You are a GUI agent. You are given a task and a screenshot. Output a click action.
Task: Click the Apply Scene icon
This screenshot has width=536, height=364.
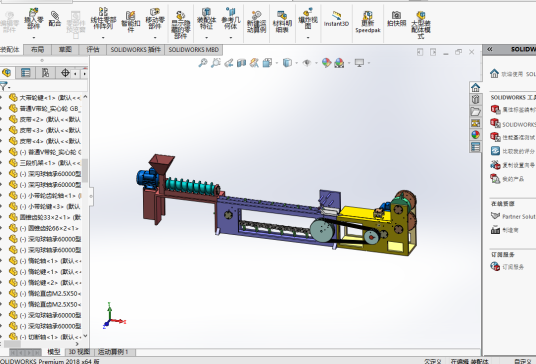(339, 63)
